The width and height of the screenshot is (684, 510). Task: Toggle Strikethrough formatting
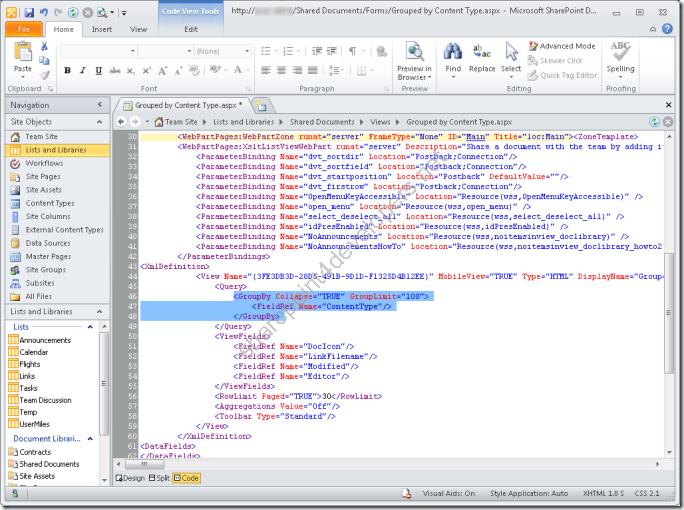pyautogui.click(x=115, y=70)
